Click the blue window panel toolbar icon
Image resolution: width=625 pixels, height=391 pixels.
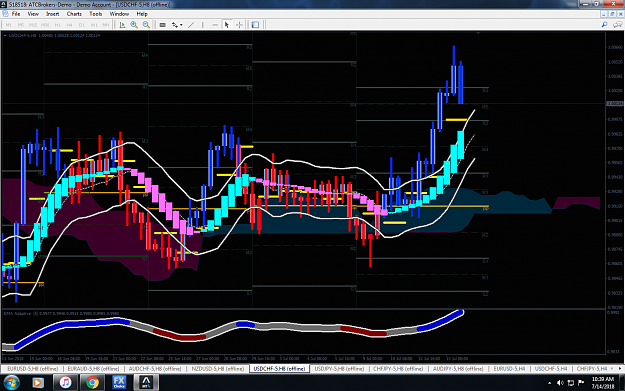pos(255,25)
